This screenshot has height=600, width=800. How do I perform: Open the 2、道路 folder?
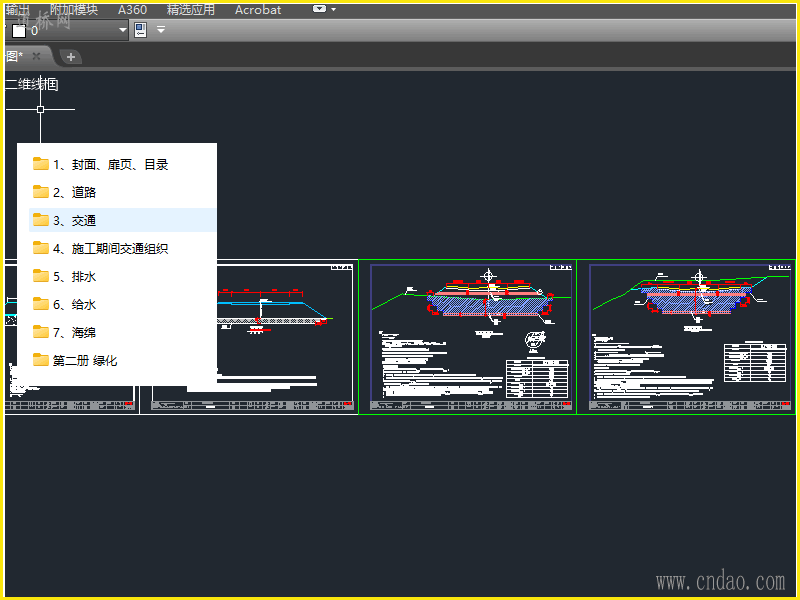click(x=122, y=192)
